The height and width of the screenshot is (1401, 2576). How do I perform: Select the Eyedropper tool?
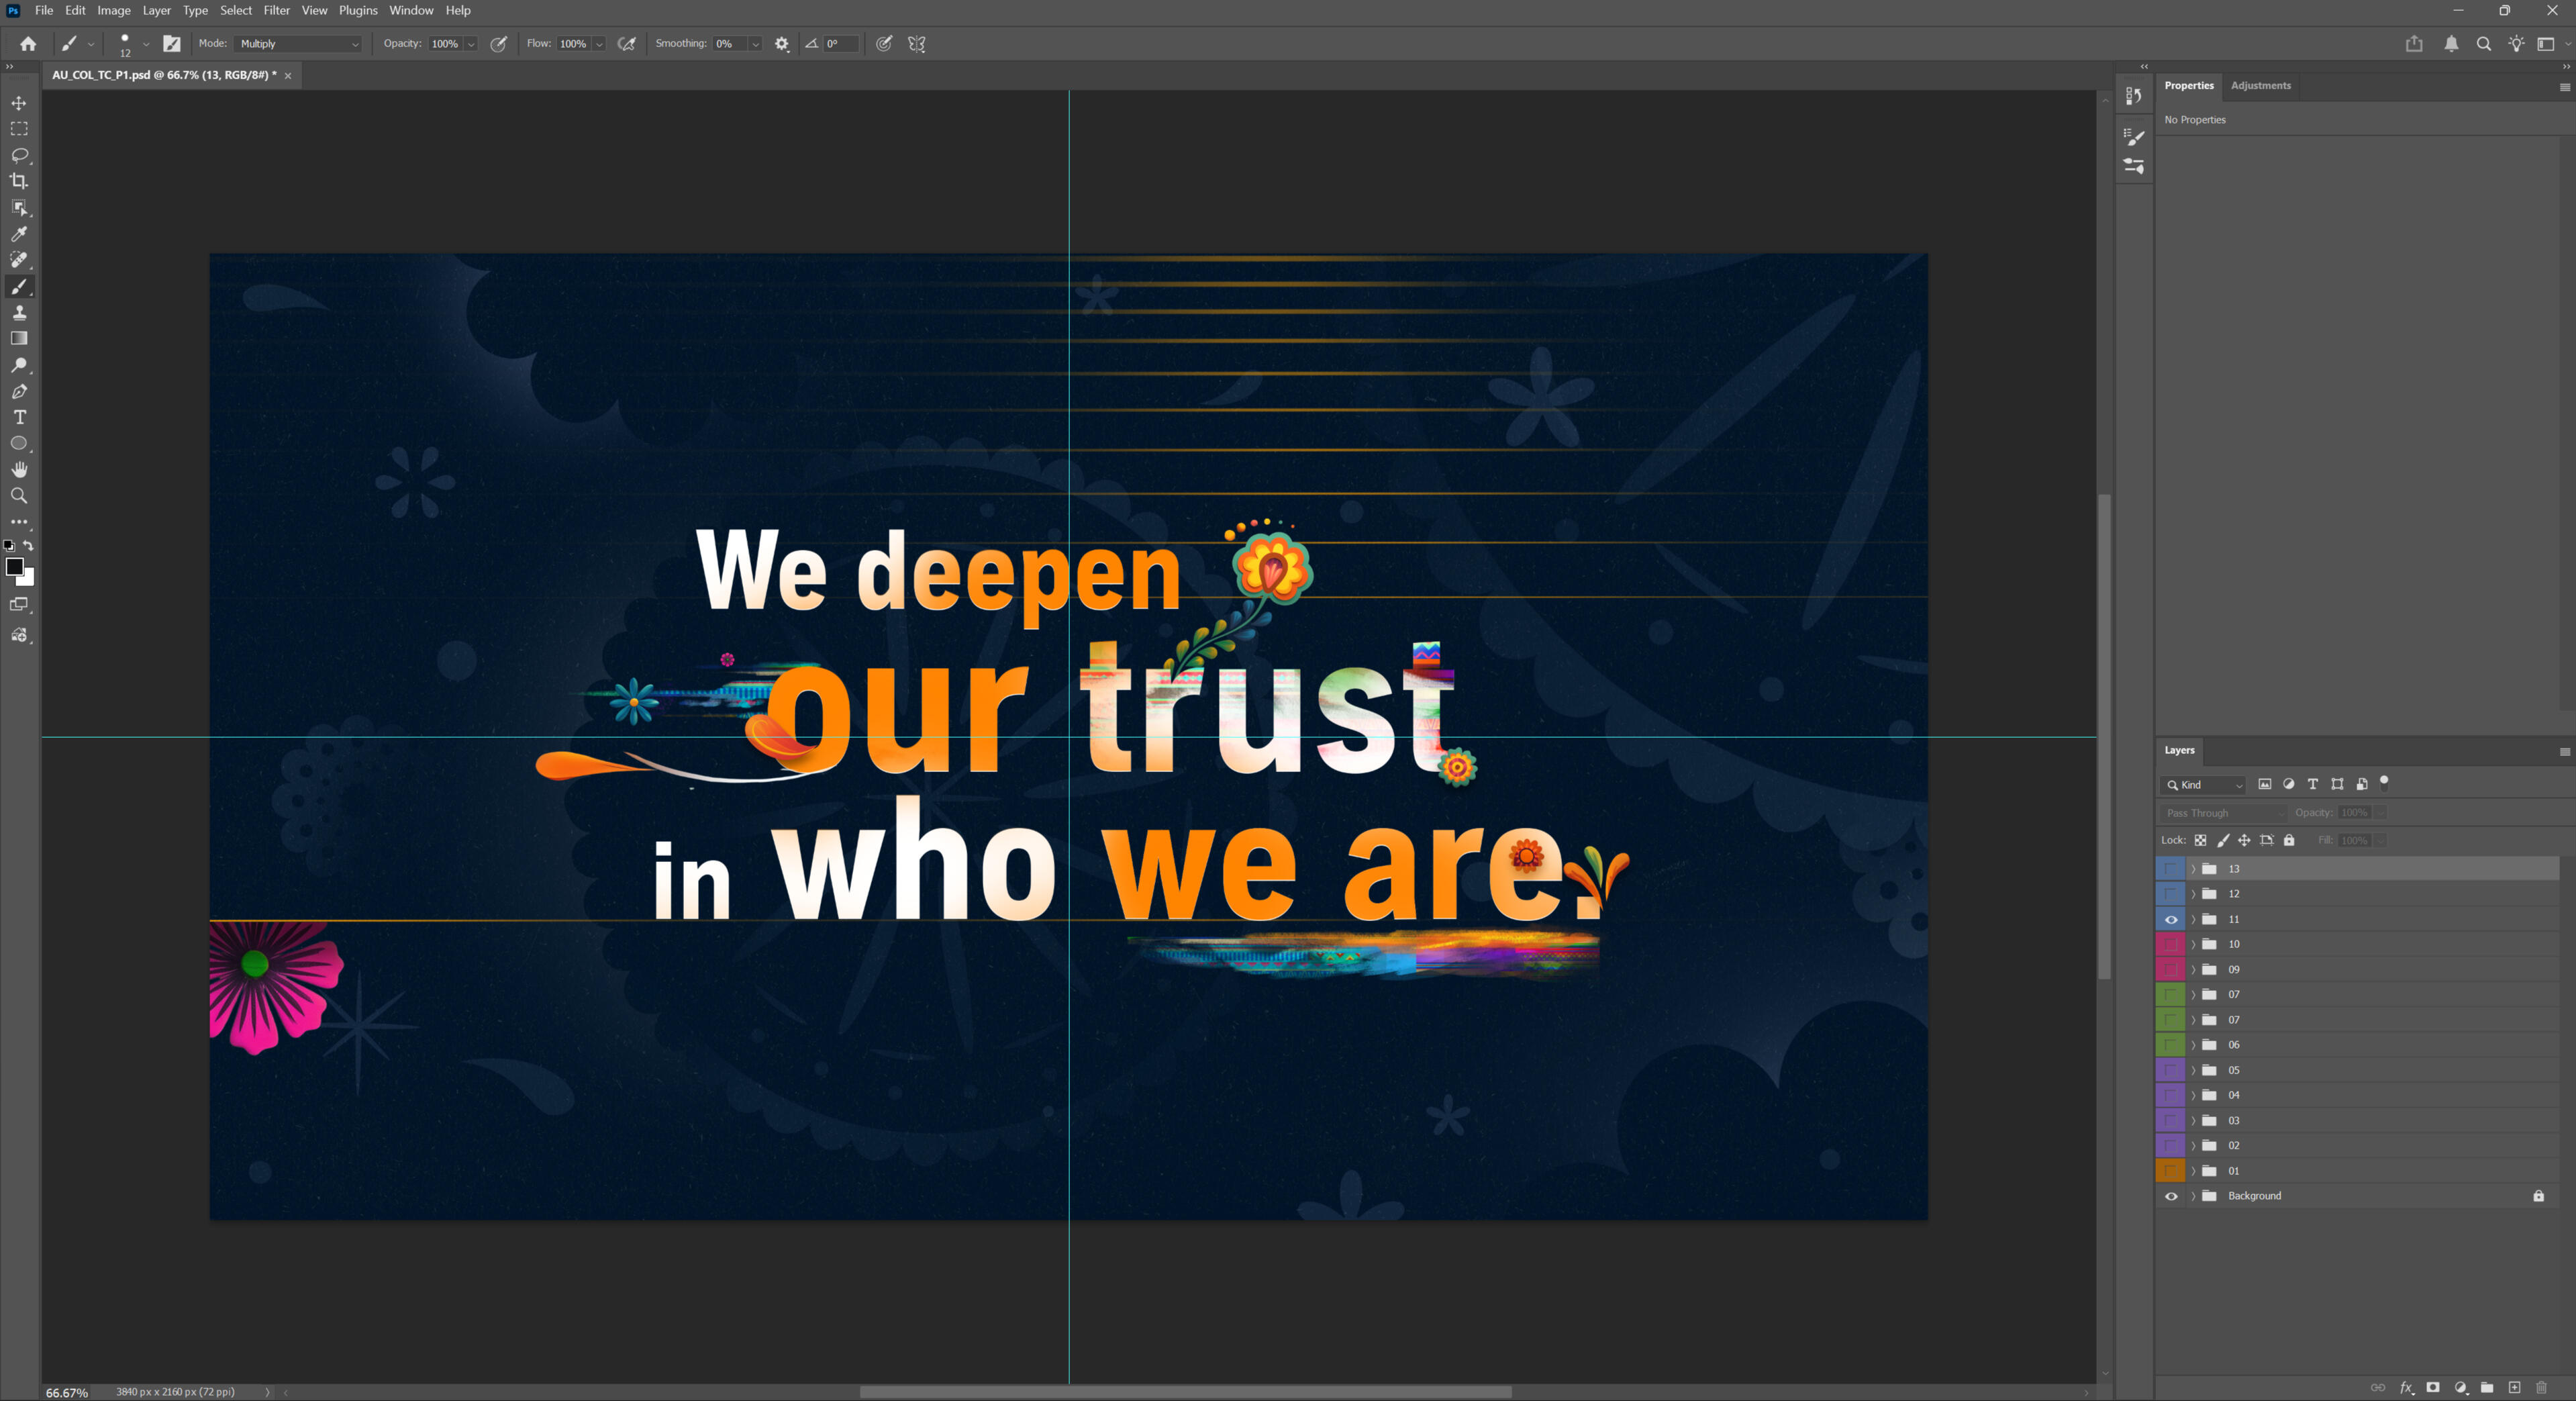point(19,234)
